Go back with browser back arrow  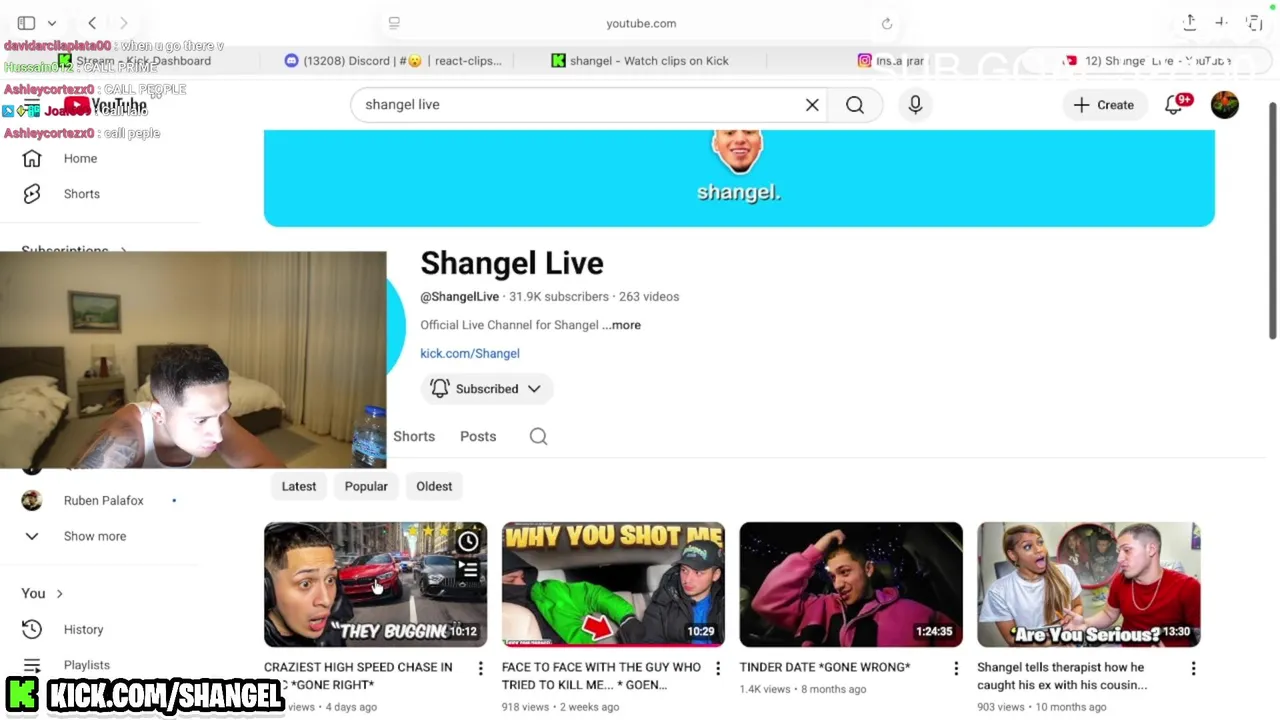coord(92,23)
